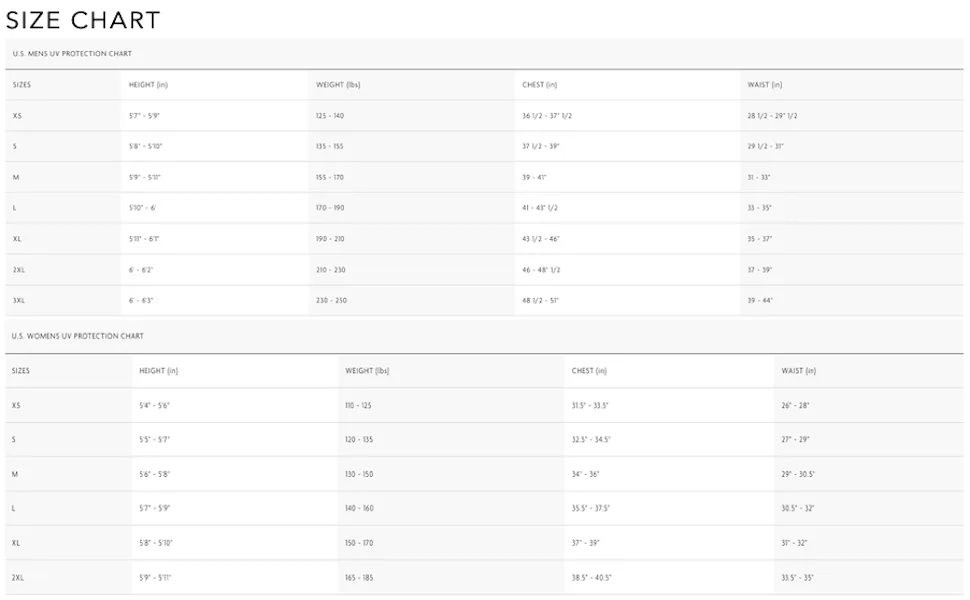Image resolution: width=970 pixels, height=600 pixels.
Task: Click the women's XS height value
Action: [154, 406]
